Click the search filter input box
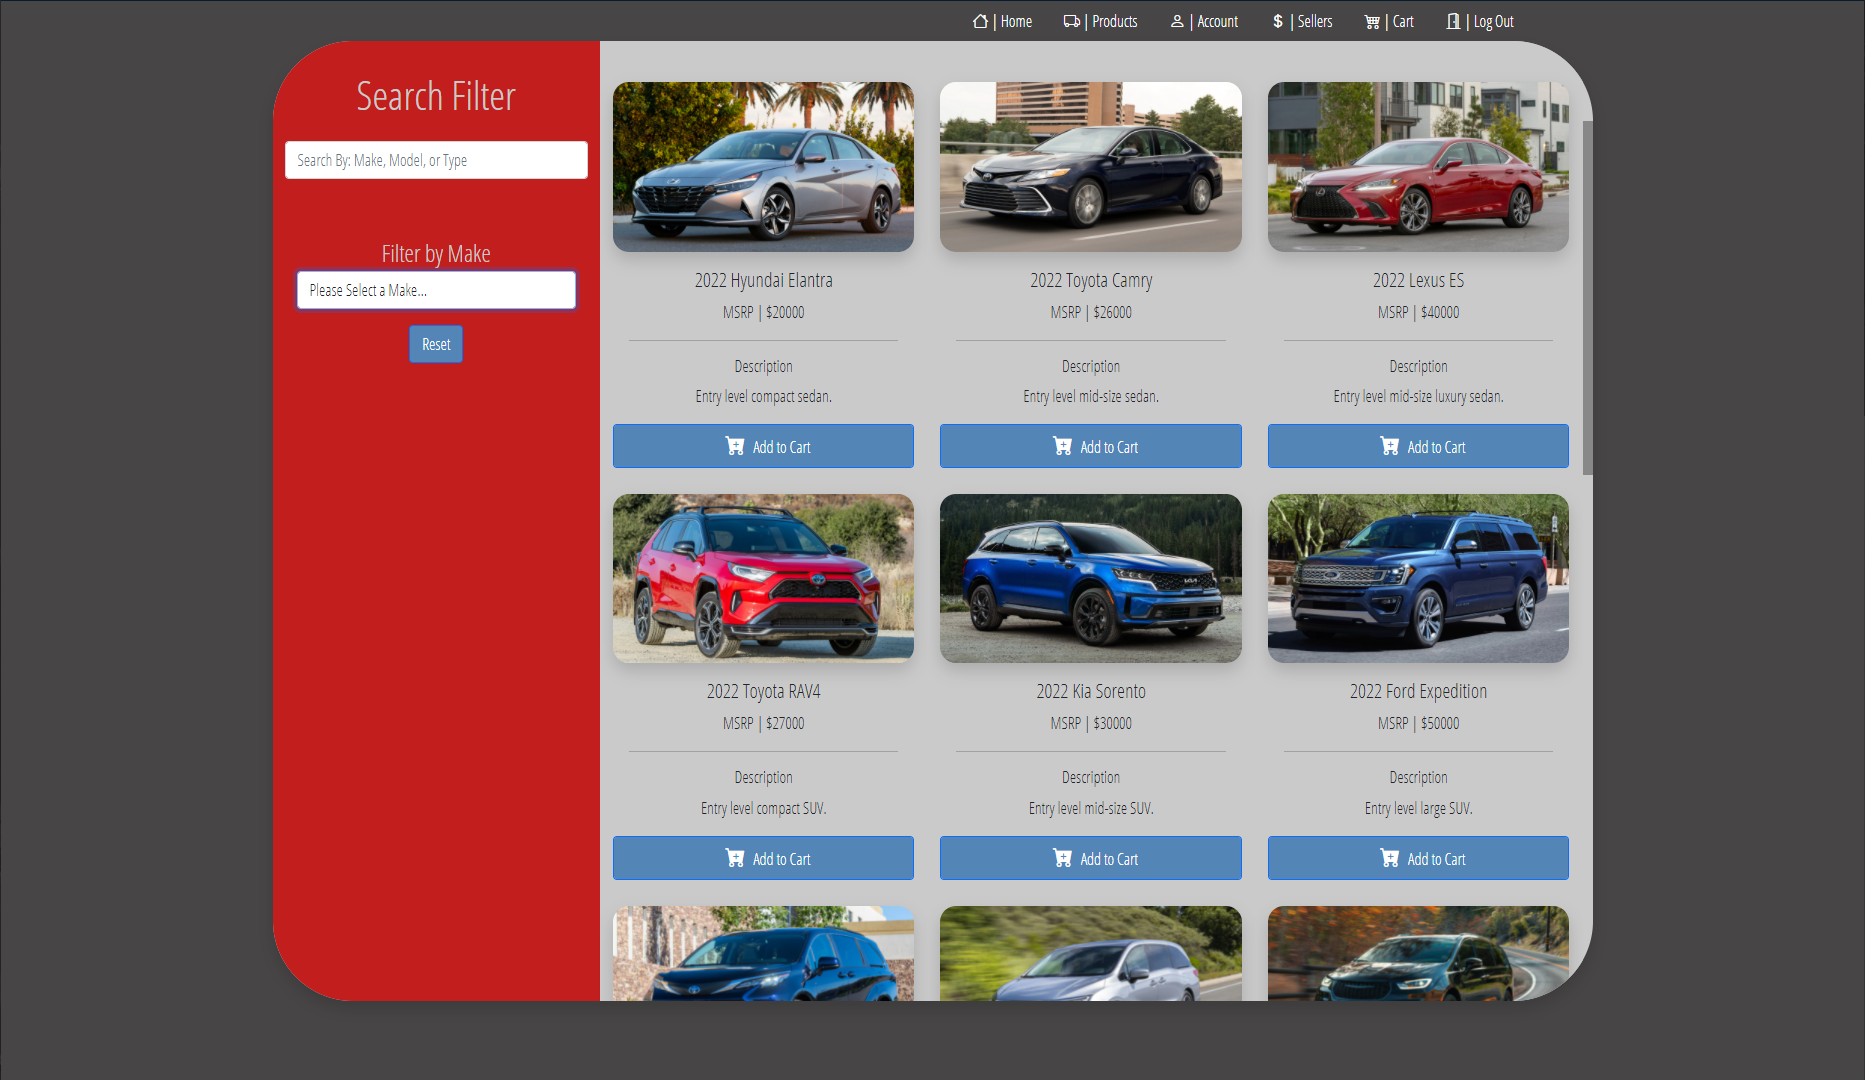This screenshot has height=1080, width=1865. coord(436,160)
